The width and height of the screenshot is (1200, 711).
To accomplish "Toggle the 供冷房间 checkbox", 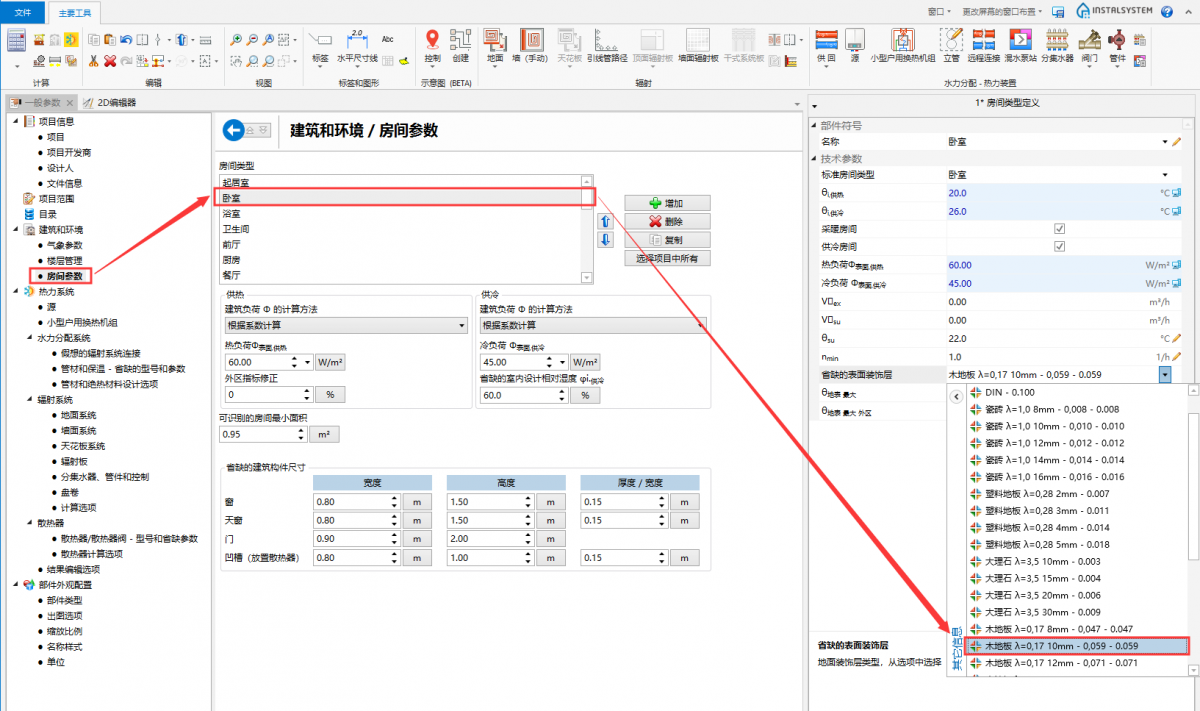I will [1059, 247].
